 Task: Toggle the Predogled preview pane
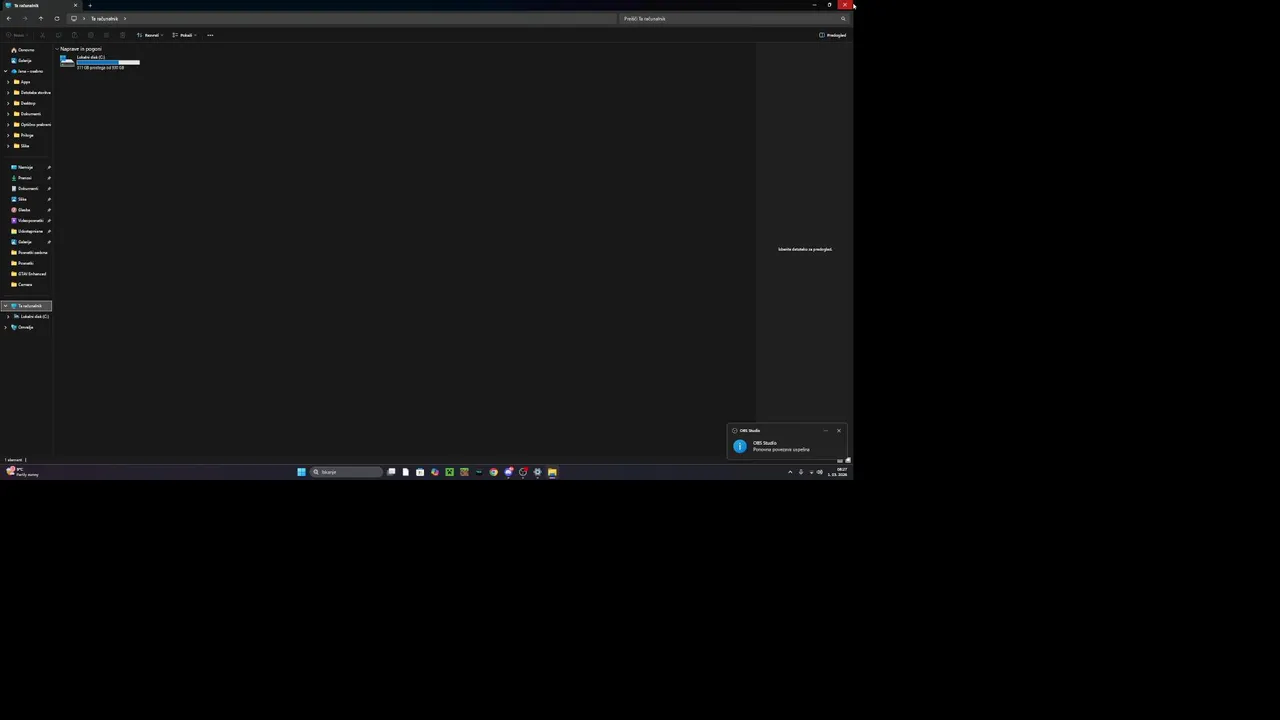pyautogui.click(x=833, y=35)
